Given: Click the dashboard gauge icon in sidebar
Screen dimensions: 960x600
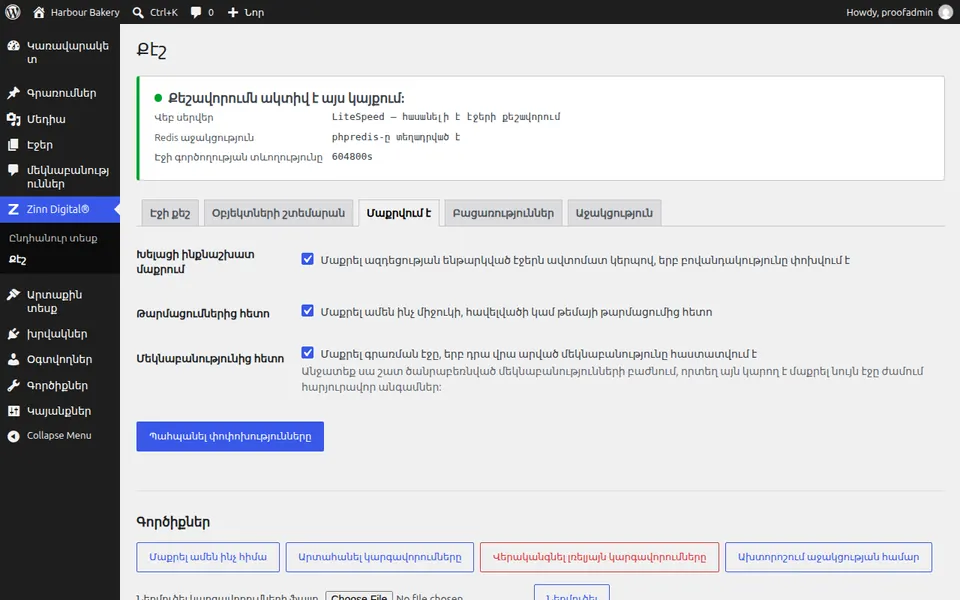Looking at the screenshot, I should coord(13,46).
